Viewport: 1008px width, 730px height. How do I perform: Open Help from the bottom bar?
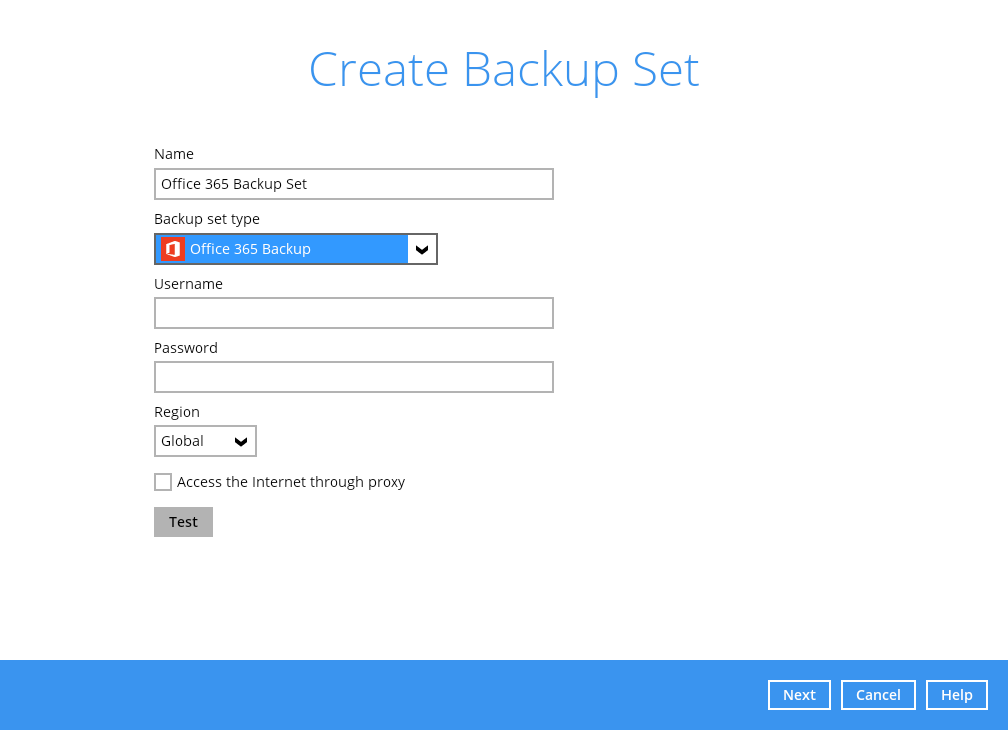coord(957,695)
